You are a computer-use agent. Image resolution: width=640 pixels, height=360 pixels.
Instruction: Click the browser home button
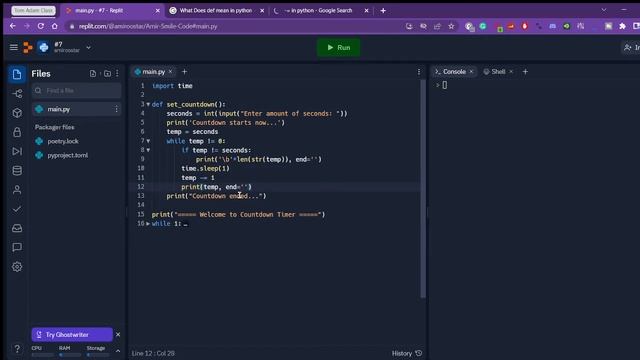coord(55,26)
